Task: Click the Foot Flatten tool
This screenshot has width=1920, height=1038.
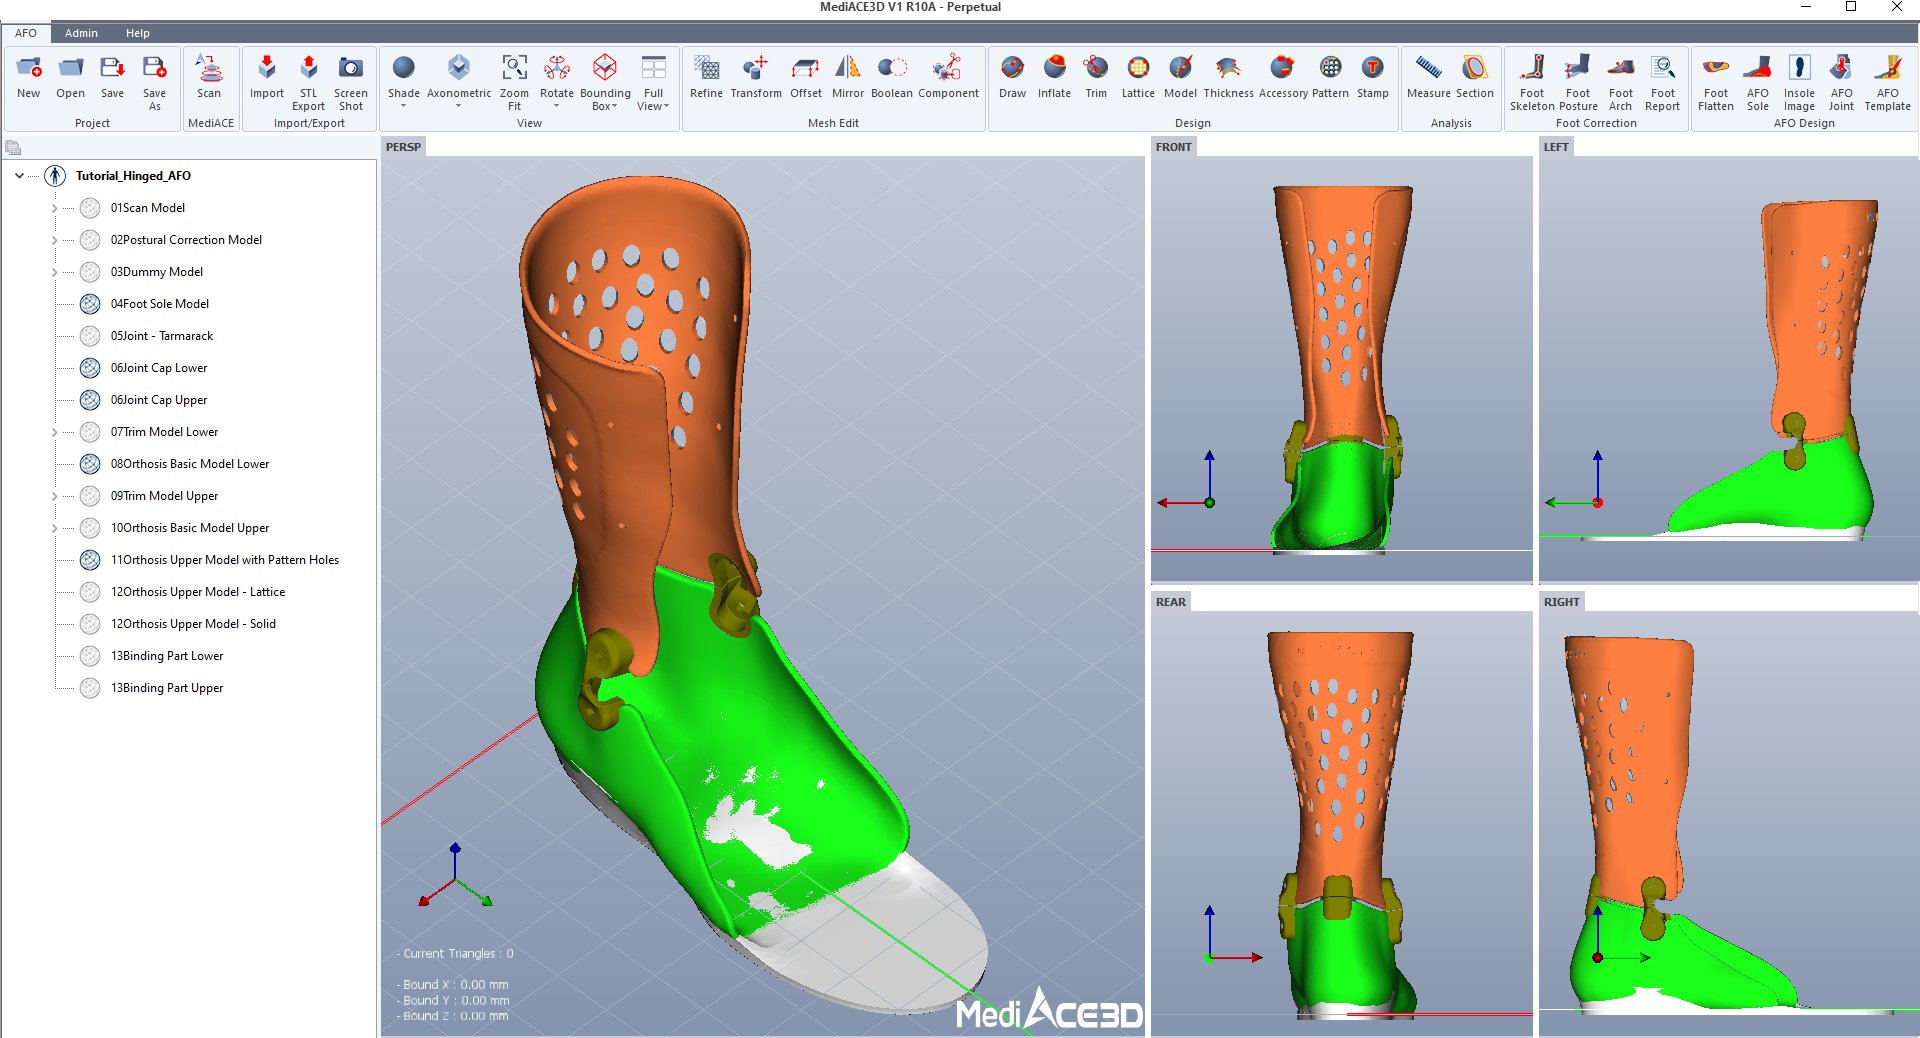Action: click(1716, 83)
